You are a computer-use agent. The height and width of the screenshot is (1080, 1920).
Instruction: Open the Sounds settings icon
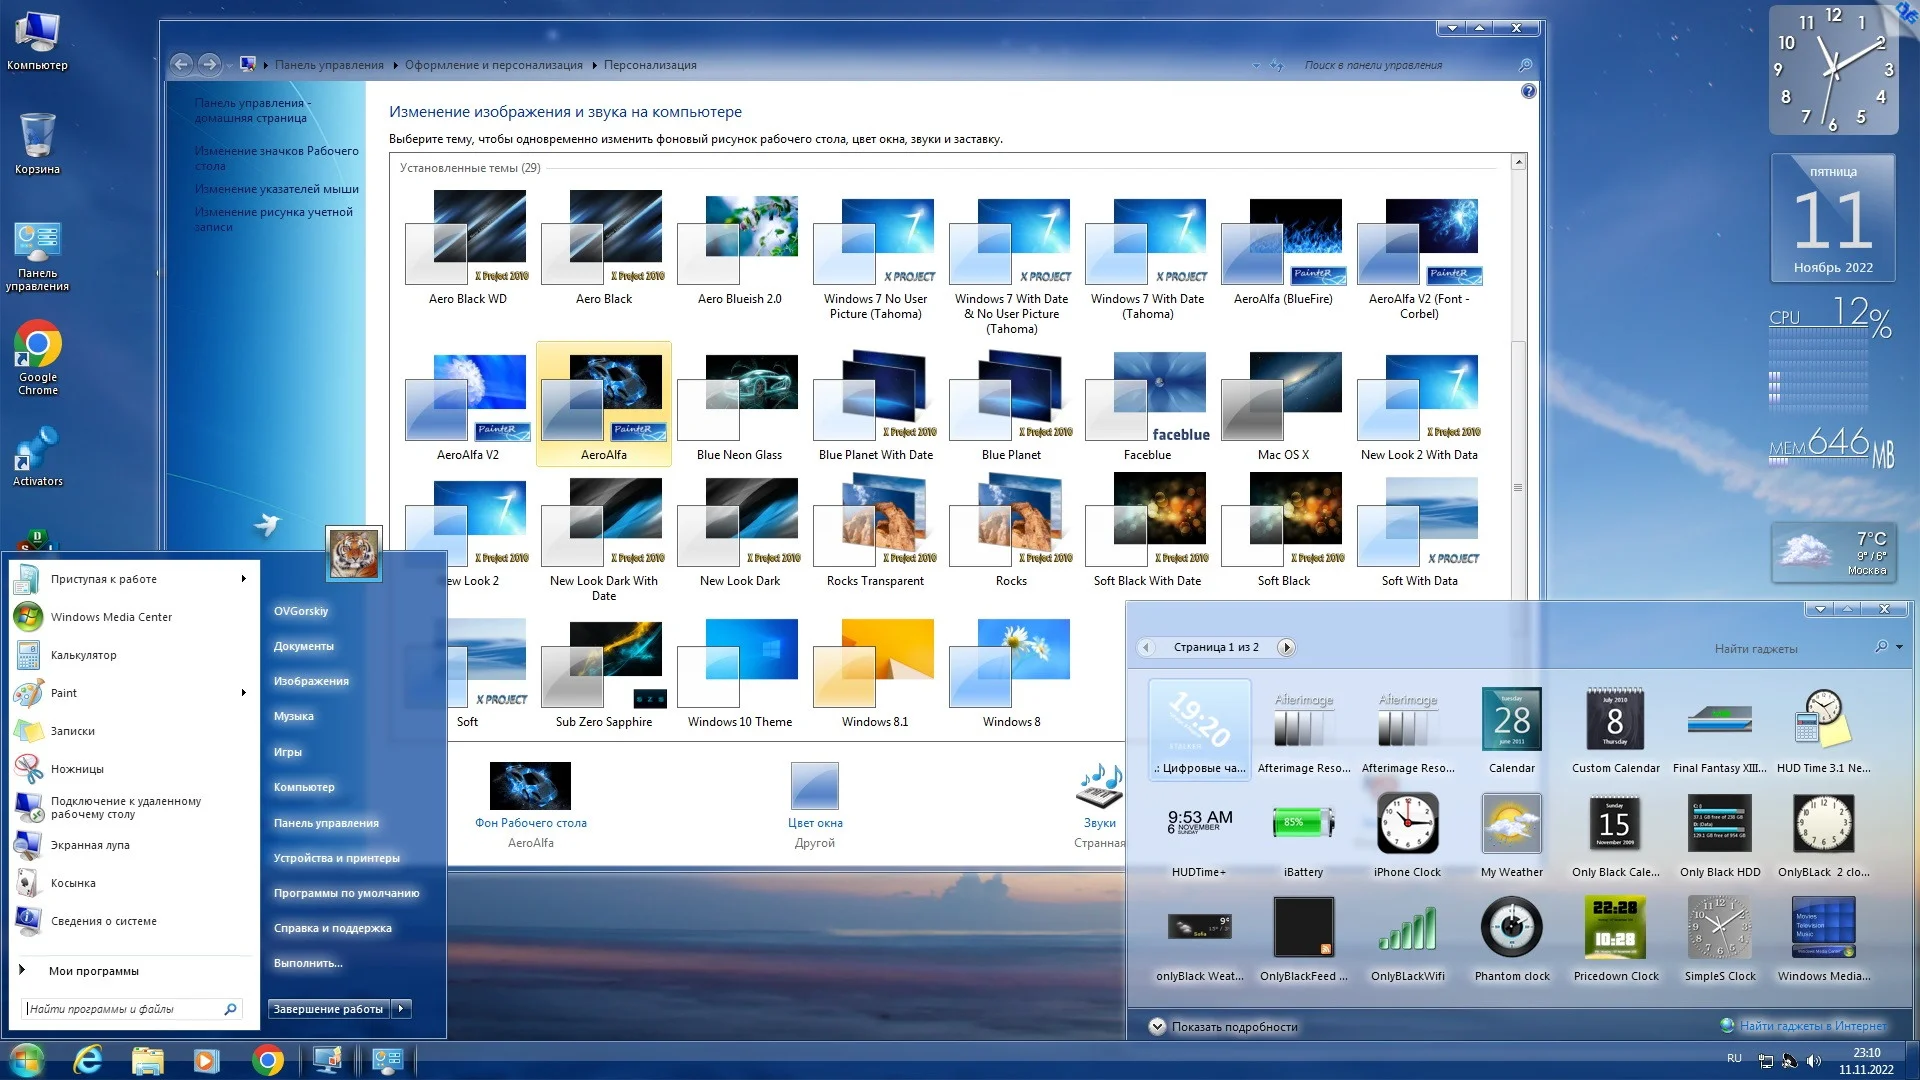point(1099,788)
